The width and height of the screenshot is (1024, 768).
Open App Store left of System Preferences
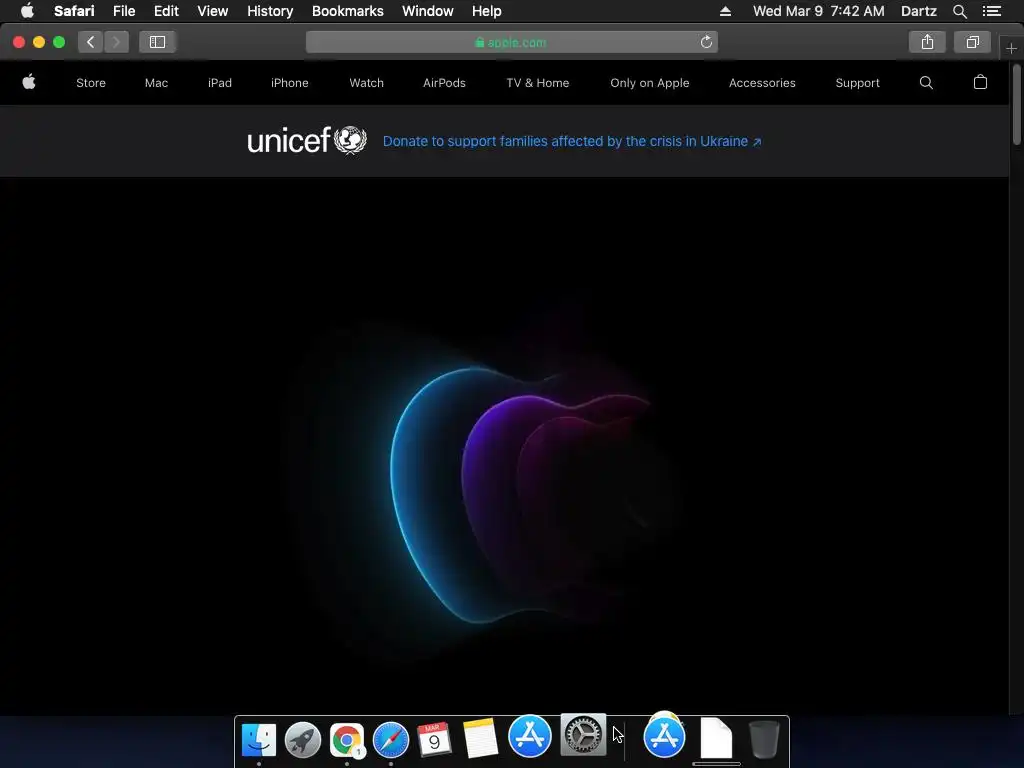click(530, 736)
